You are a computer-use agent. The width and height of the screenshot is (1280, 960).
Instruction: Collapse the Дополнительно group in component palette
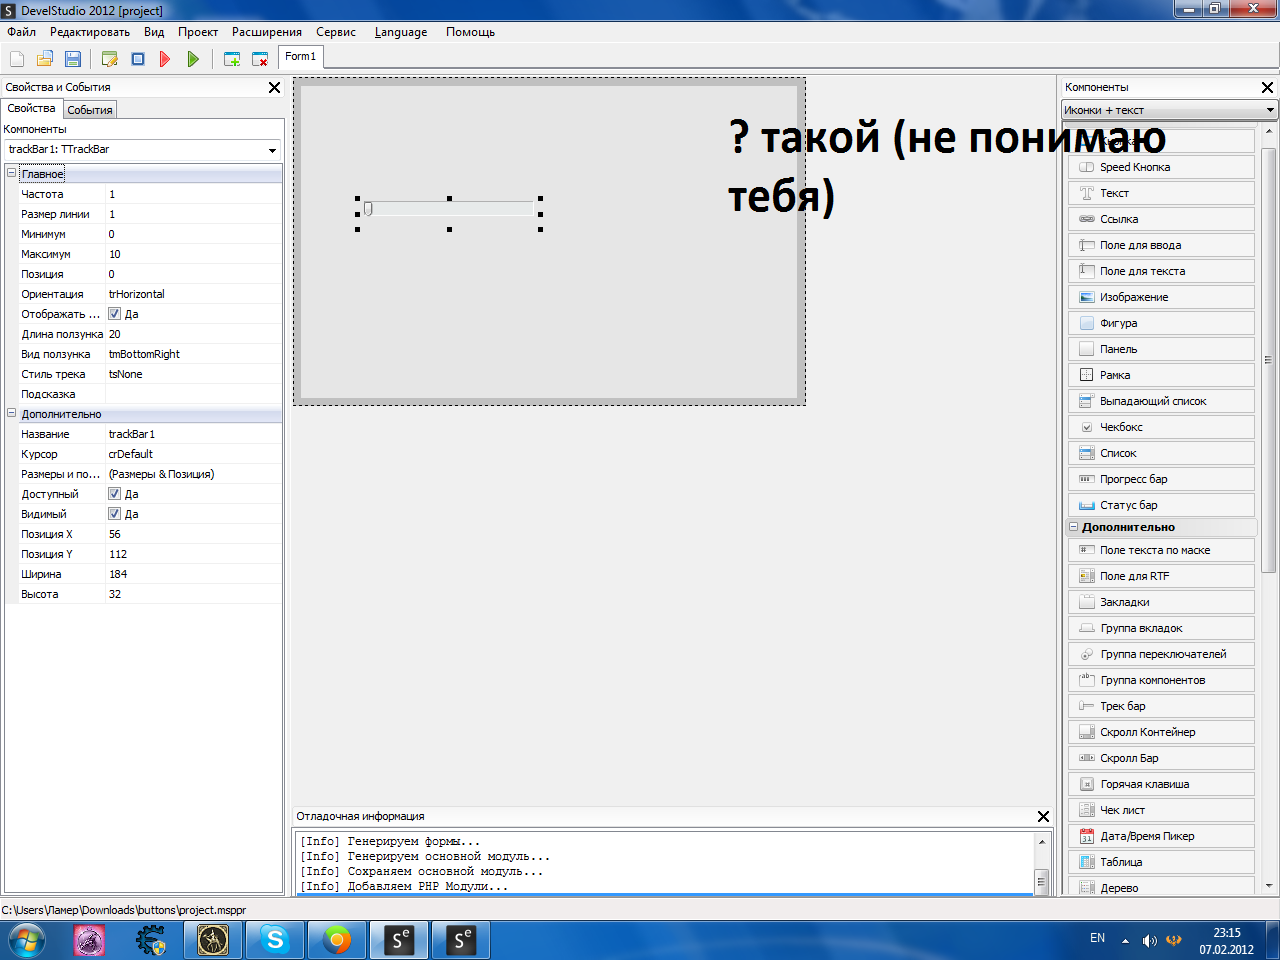[x=1074, y=527]
